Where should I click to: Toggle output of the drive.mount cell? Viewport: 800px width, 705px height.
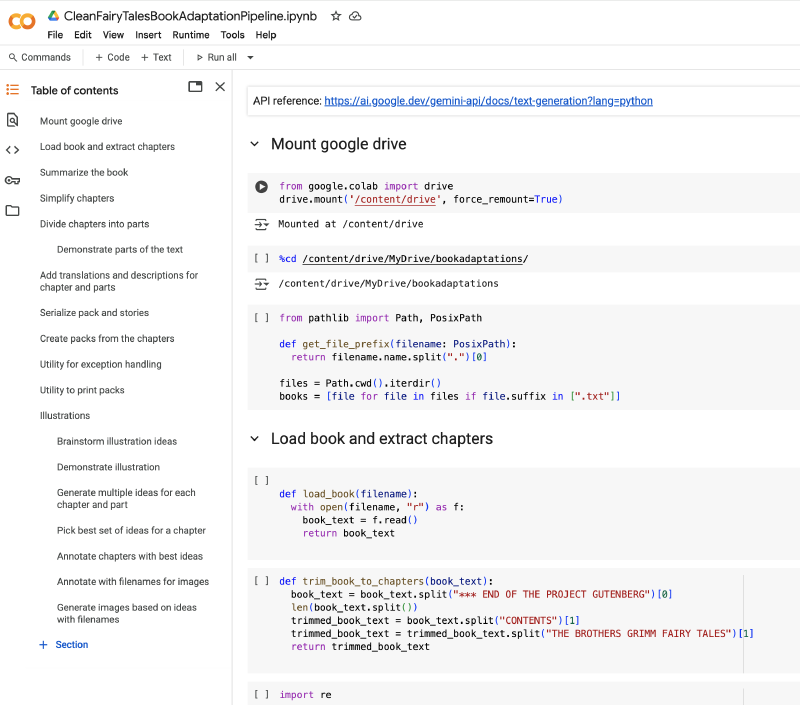click(x=262, y=225)
